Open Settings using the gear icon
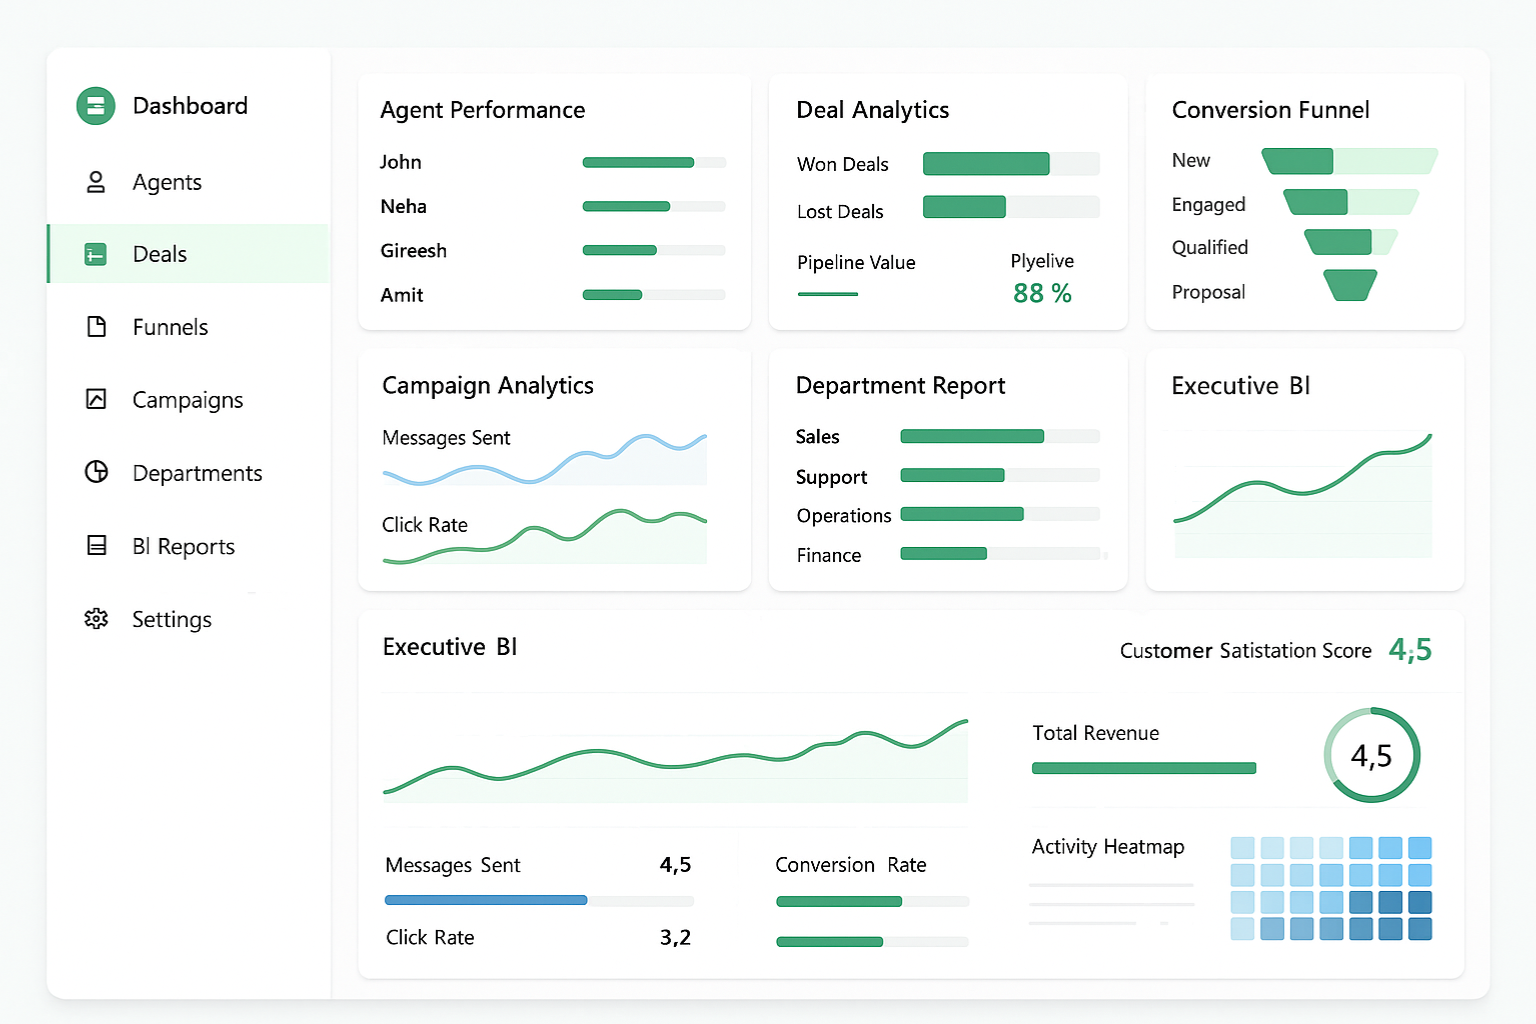 tap(95, 619)
